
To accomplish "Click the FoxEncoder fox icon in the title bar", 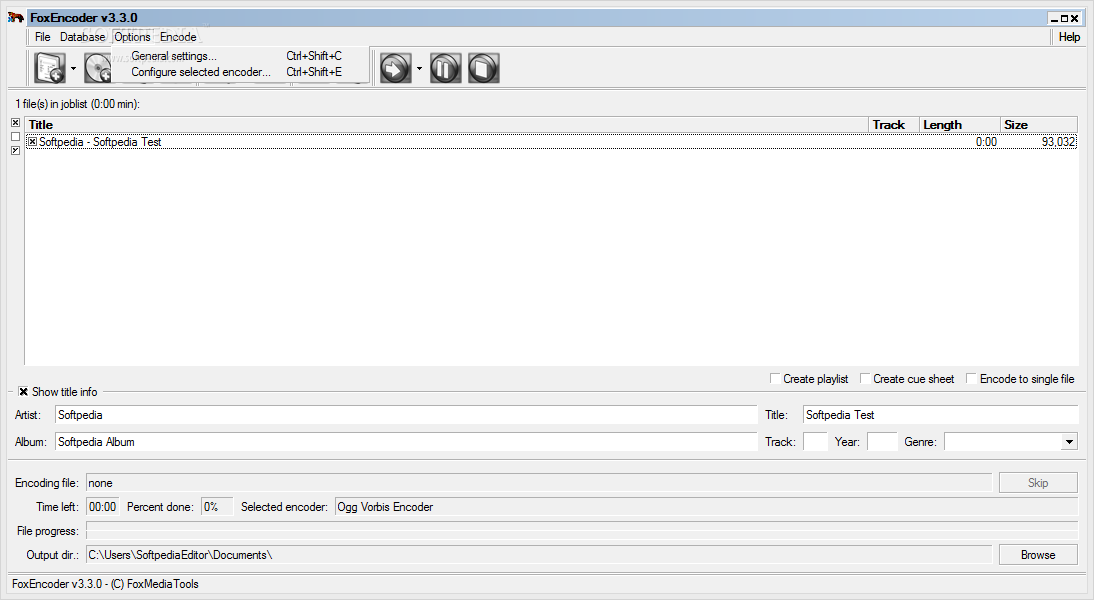I will point(16,17).
